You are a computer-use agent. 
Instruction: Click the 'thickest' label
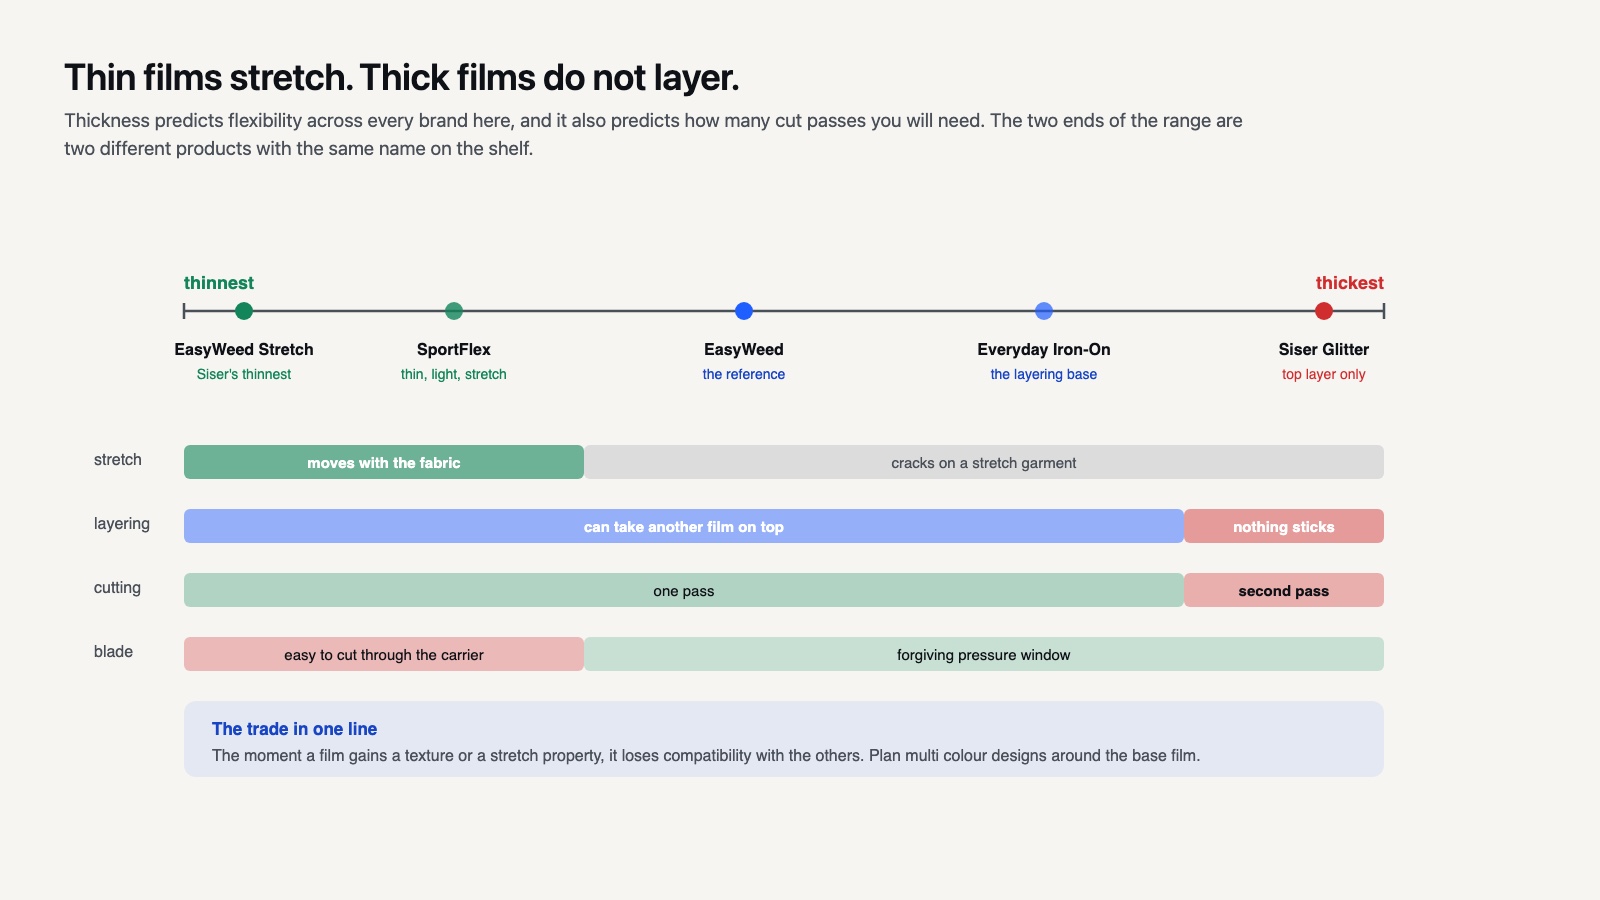(1350, 283)
